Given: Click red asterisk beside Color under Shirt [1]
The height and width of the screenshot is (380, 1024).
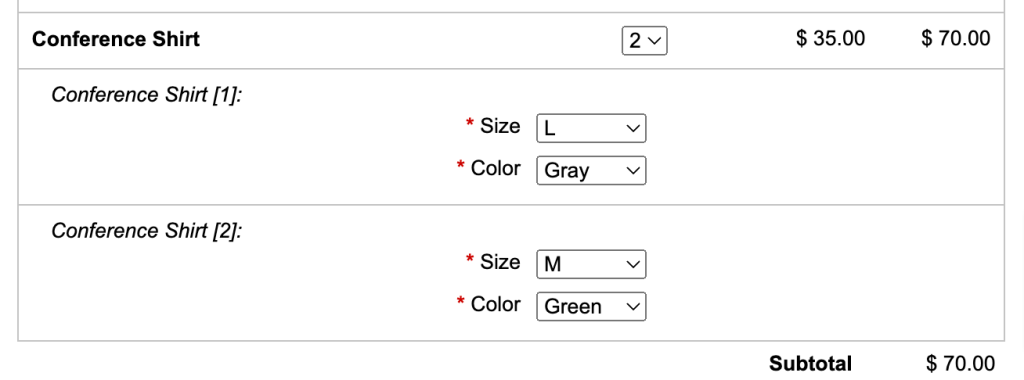Looking at the screenshot, I should [x=460, y=165].
